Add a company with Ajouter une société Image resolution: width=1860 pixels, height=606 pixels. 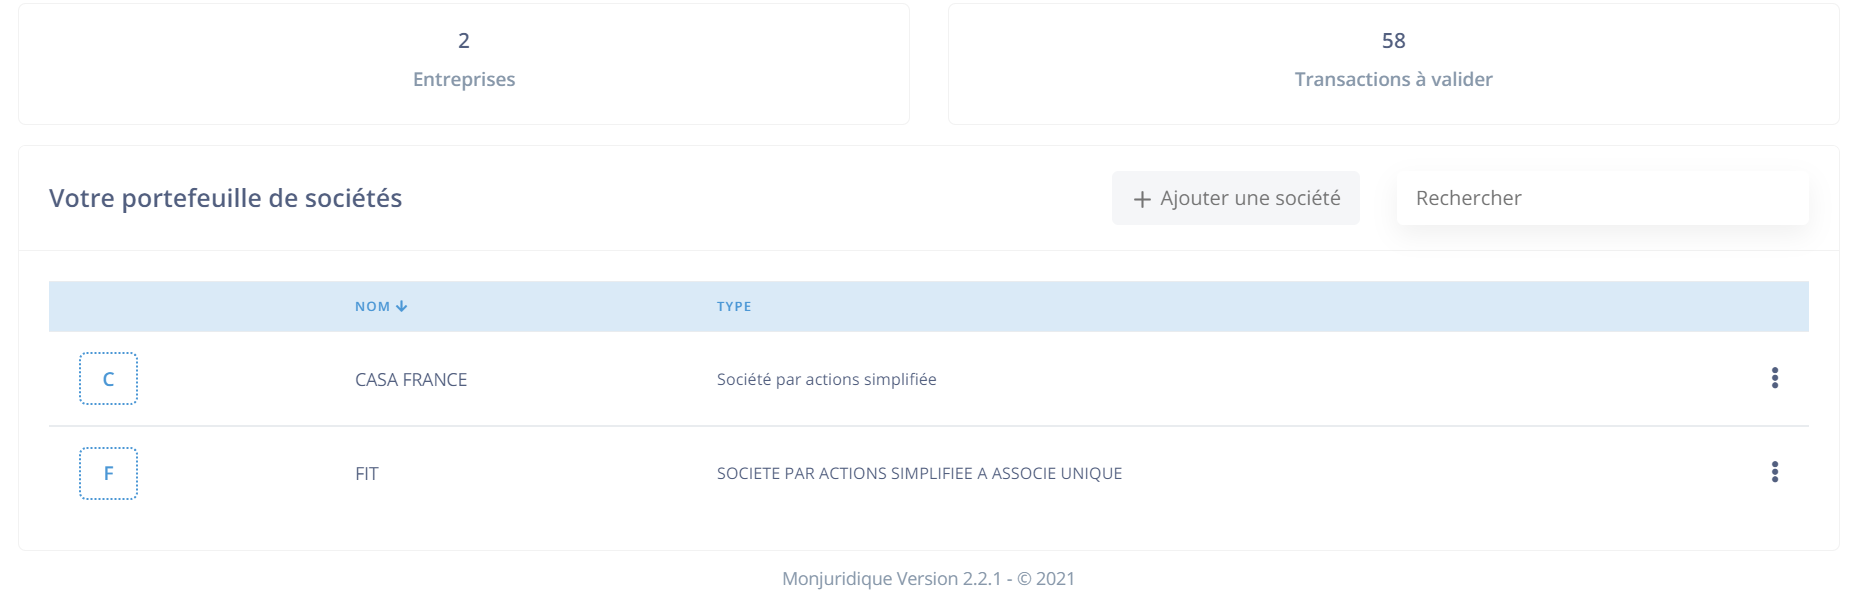pos(1236,198)
